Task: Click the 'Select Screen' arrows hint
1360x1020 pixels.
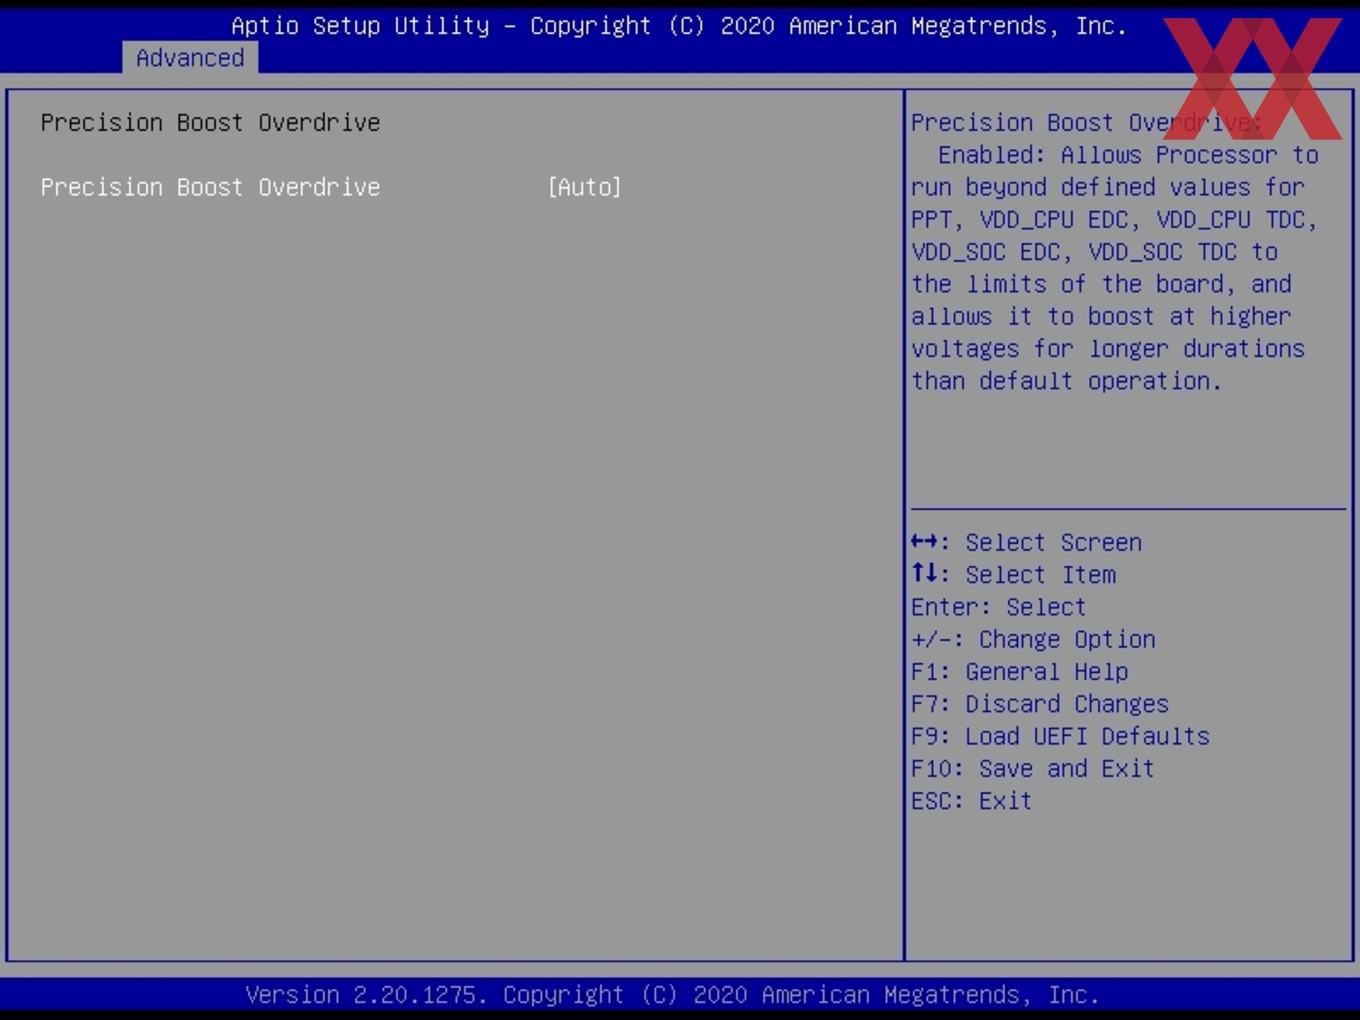Action: pos(1026,542)
